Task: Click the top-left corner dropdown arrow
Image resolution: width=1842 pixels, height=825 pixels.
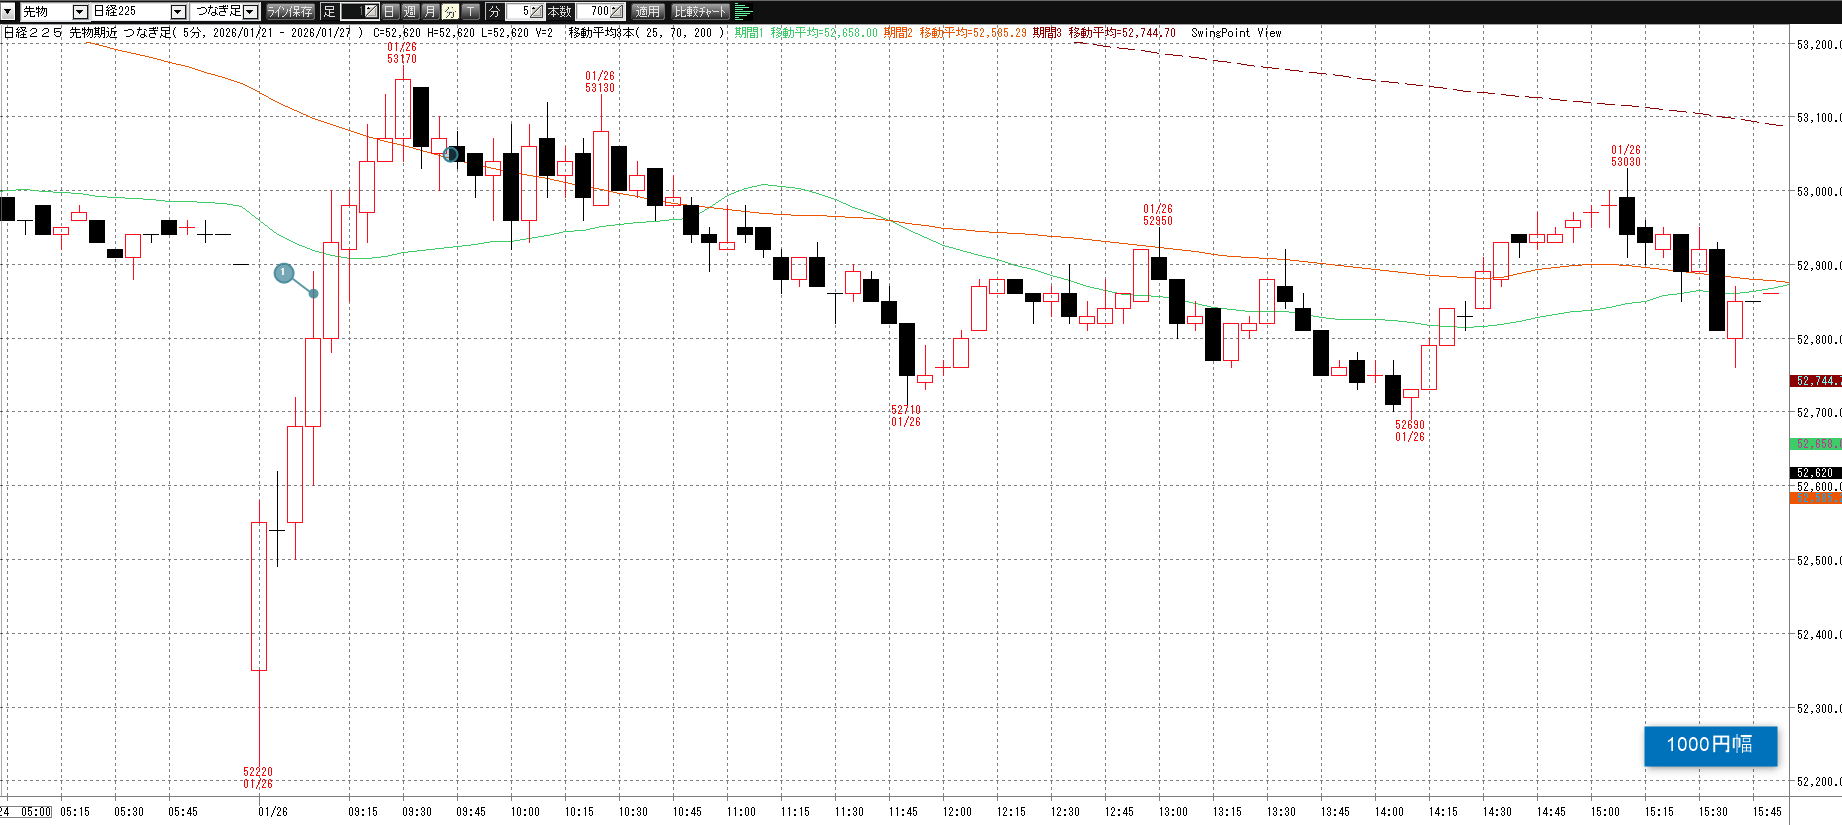Action: tap(7, 11)
